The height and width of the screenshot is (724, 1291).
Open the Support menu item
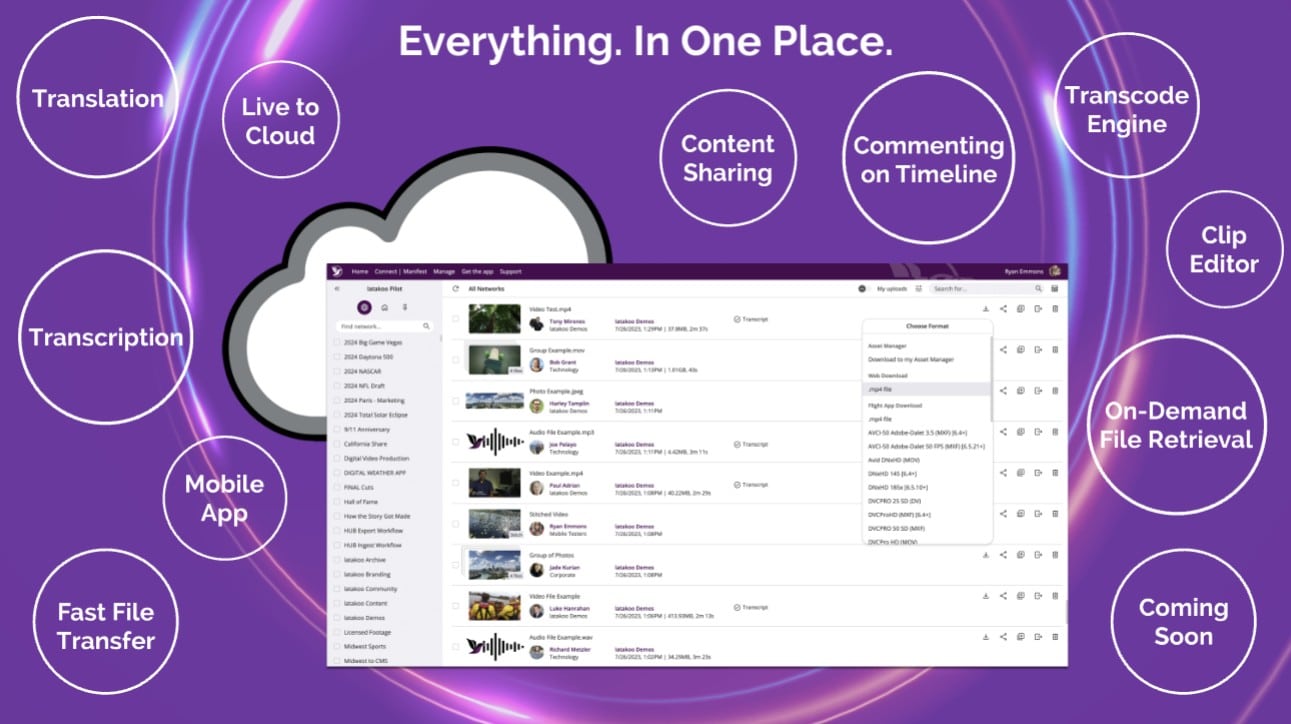click(x=510, y=271)
